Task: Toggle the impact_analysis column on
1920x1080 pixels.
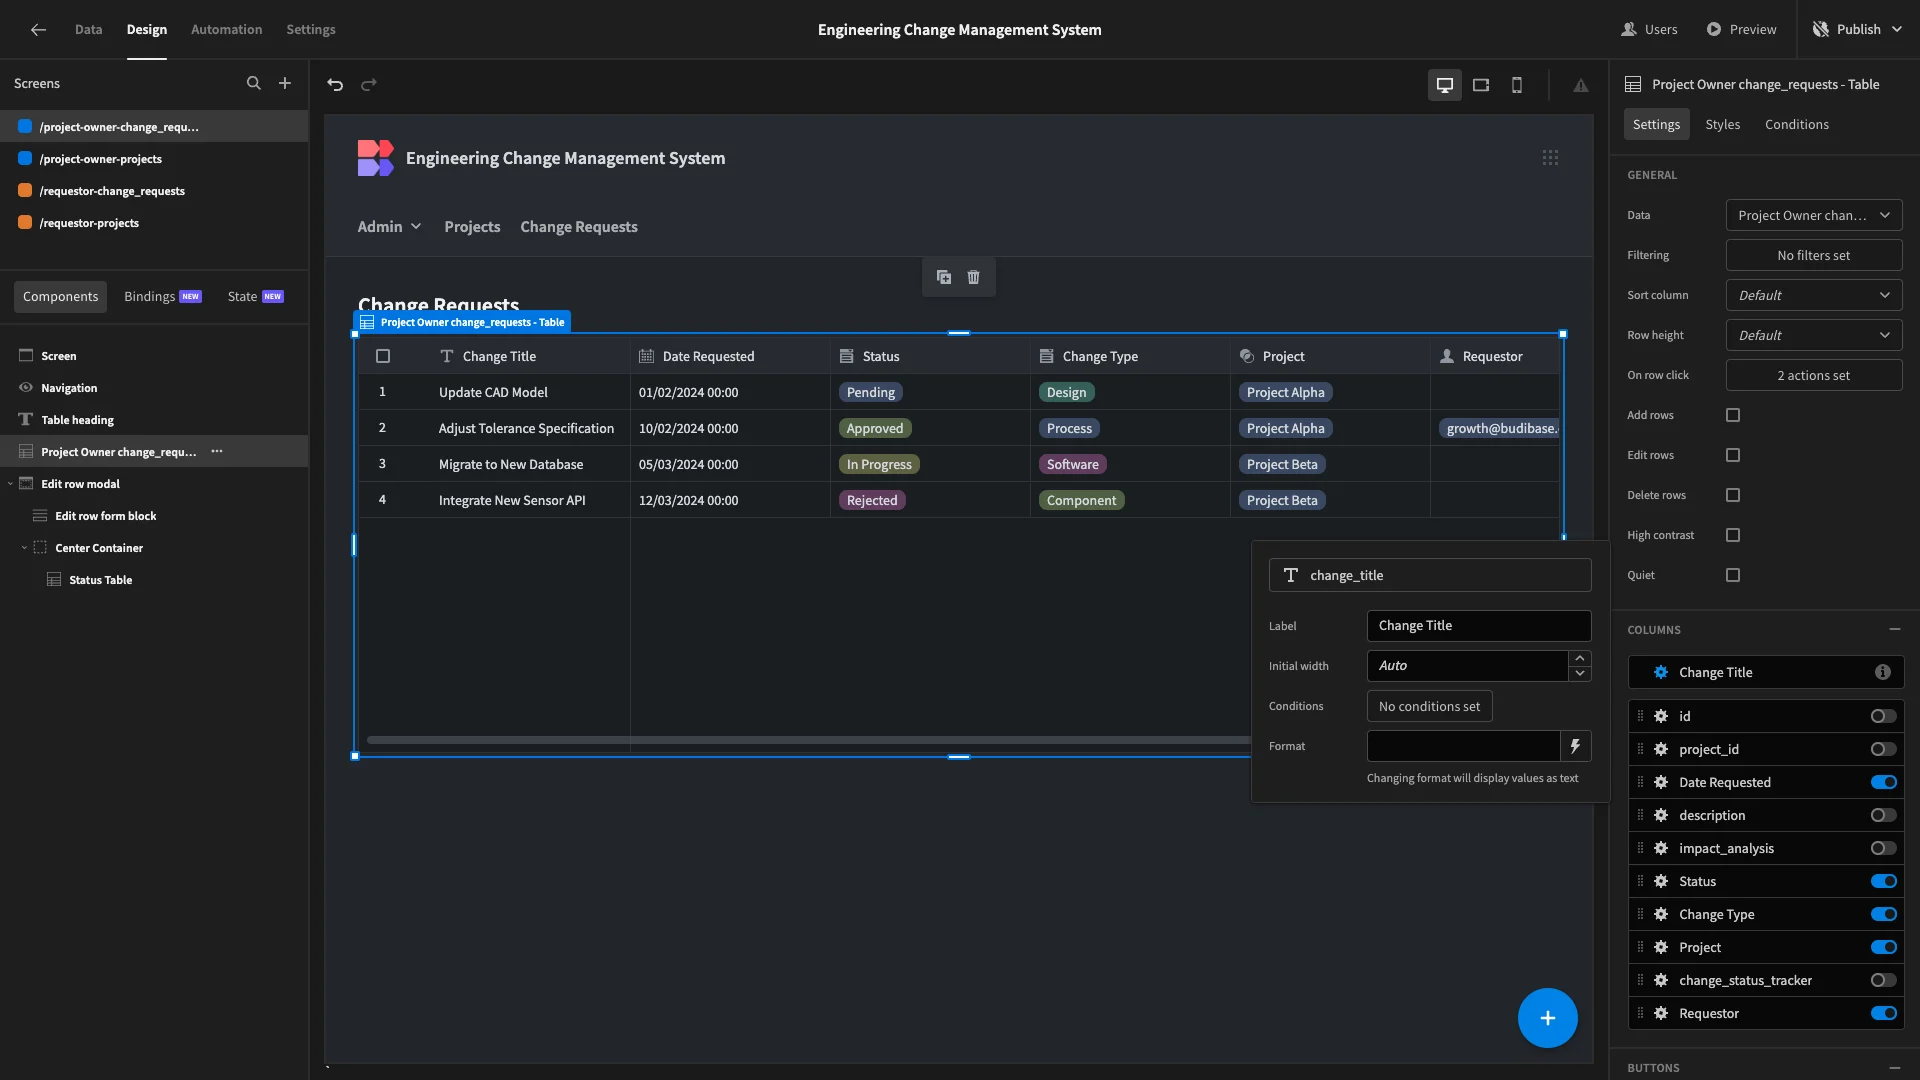Action: [1884, 849]
